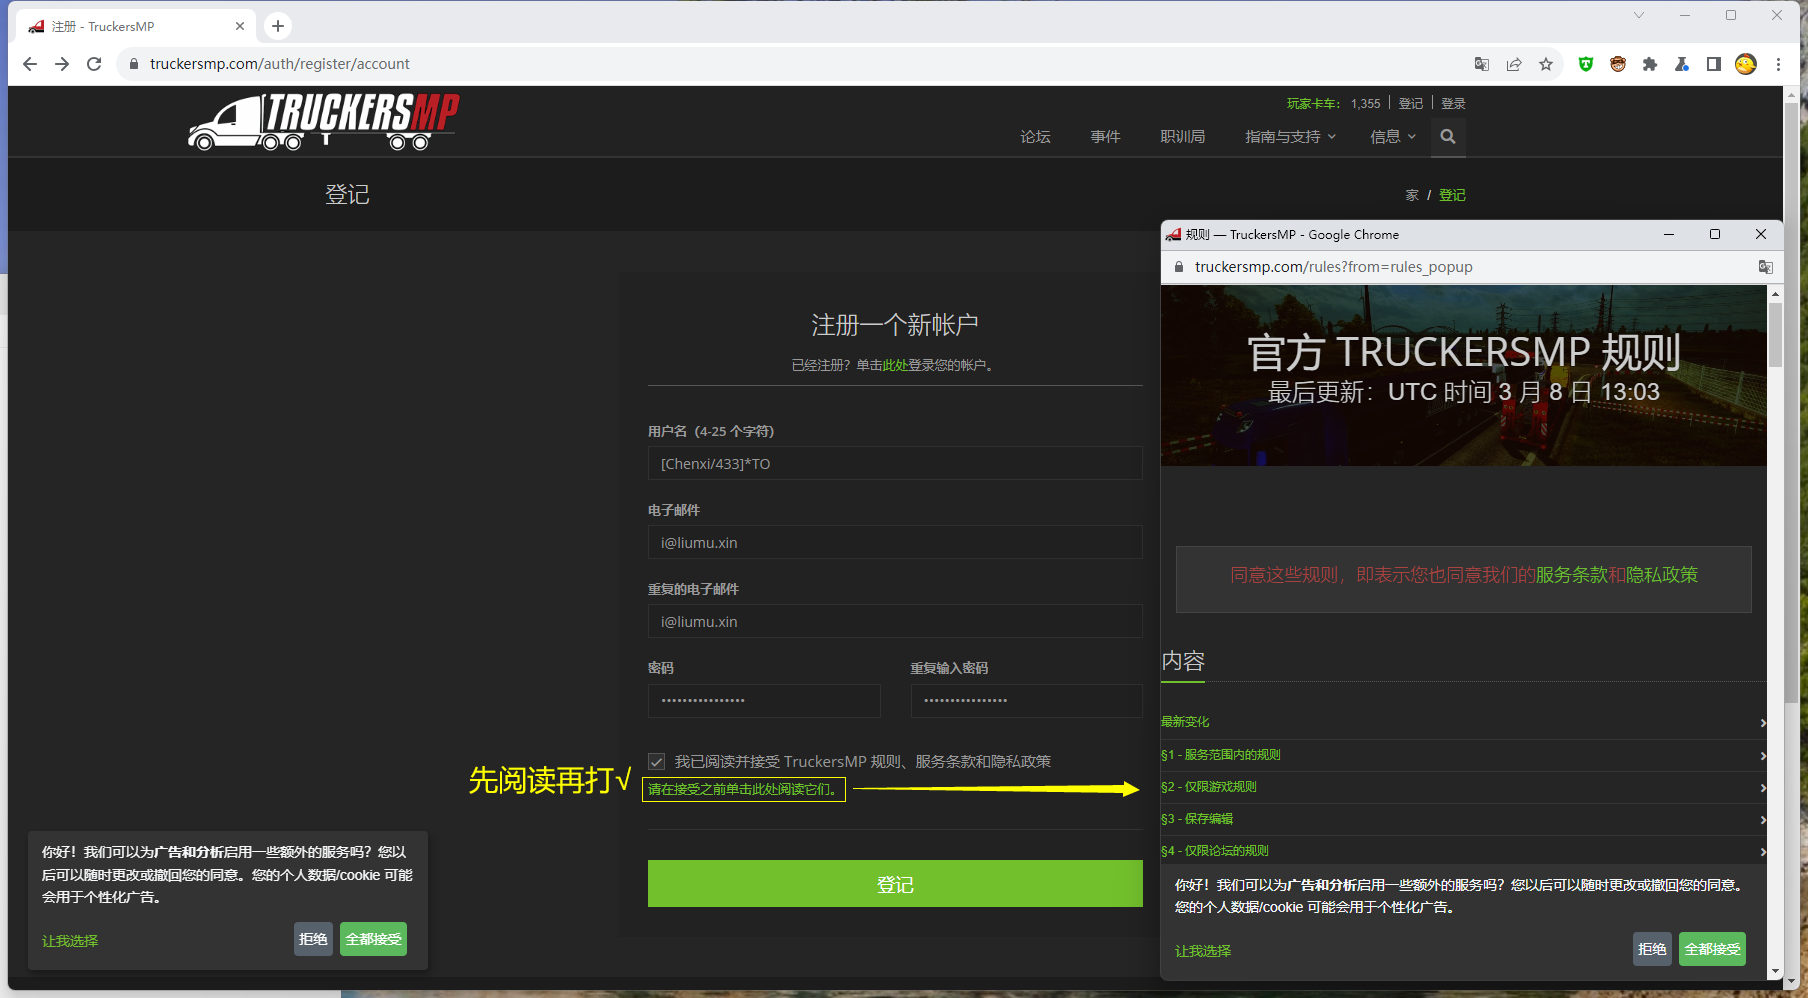Image resolution: width=1808 pixels, height=998 pixels.
Task: Expand the §1 - 服务范围内的规则 section
Action: tap(1464, 755)
